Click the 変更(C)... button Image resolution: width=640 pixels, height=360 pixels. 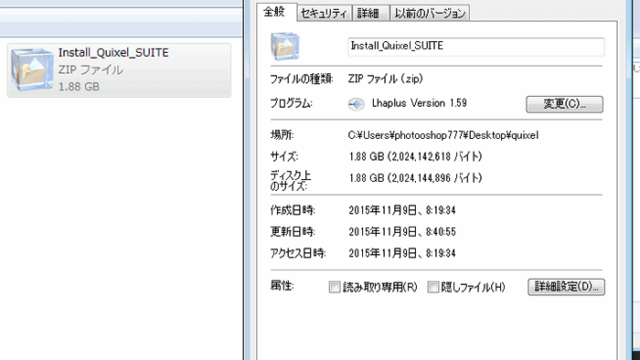point(564,104)
